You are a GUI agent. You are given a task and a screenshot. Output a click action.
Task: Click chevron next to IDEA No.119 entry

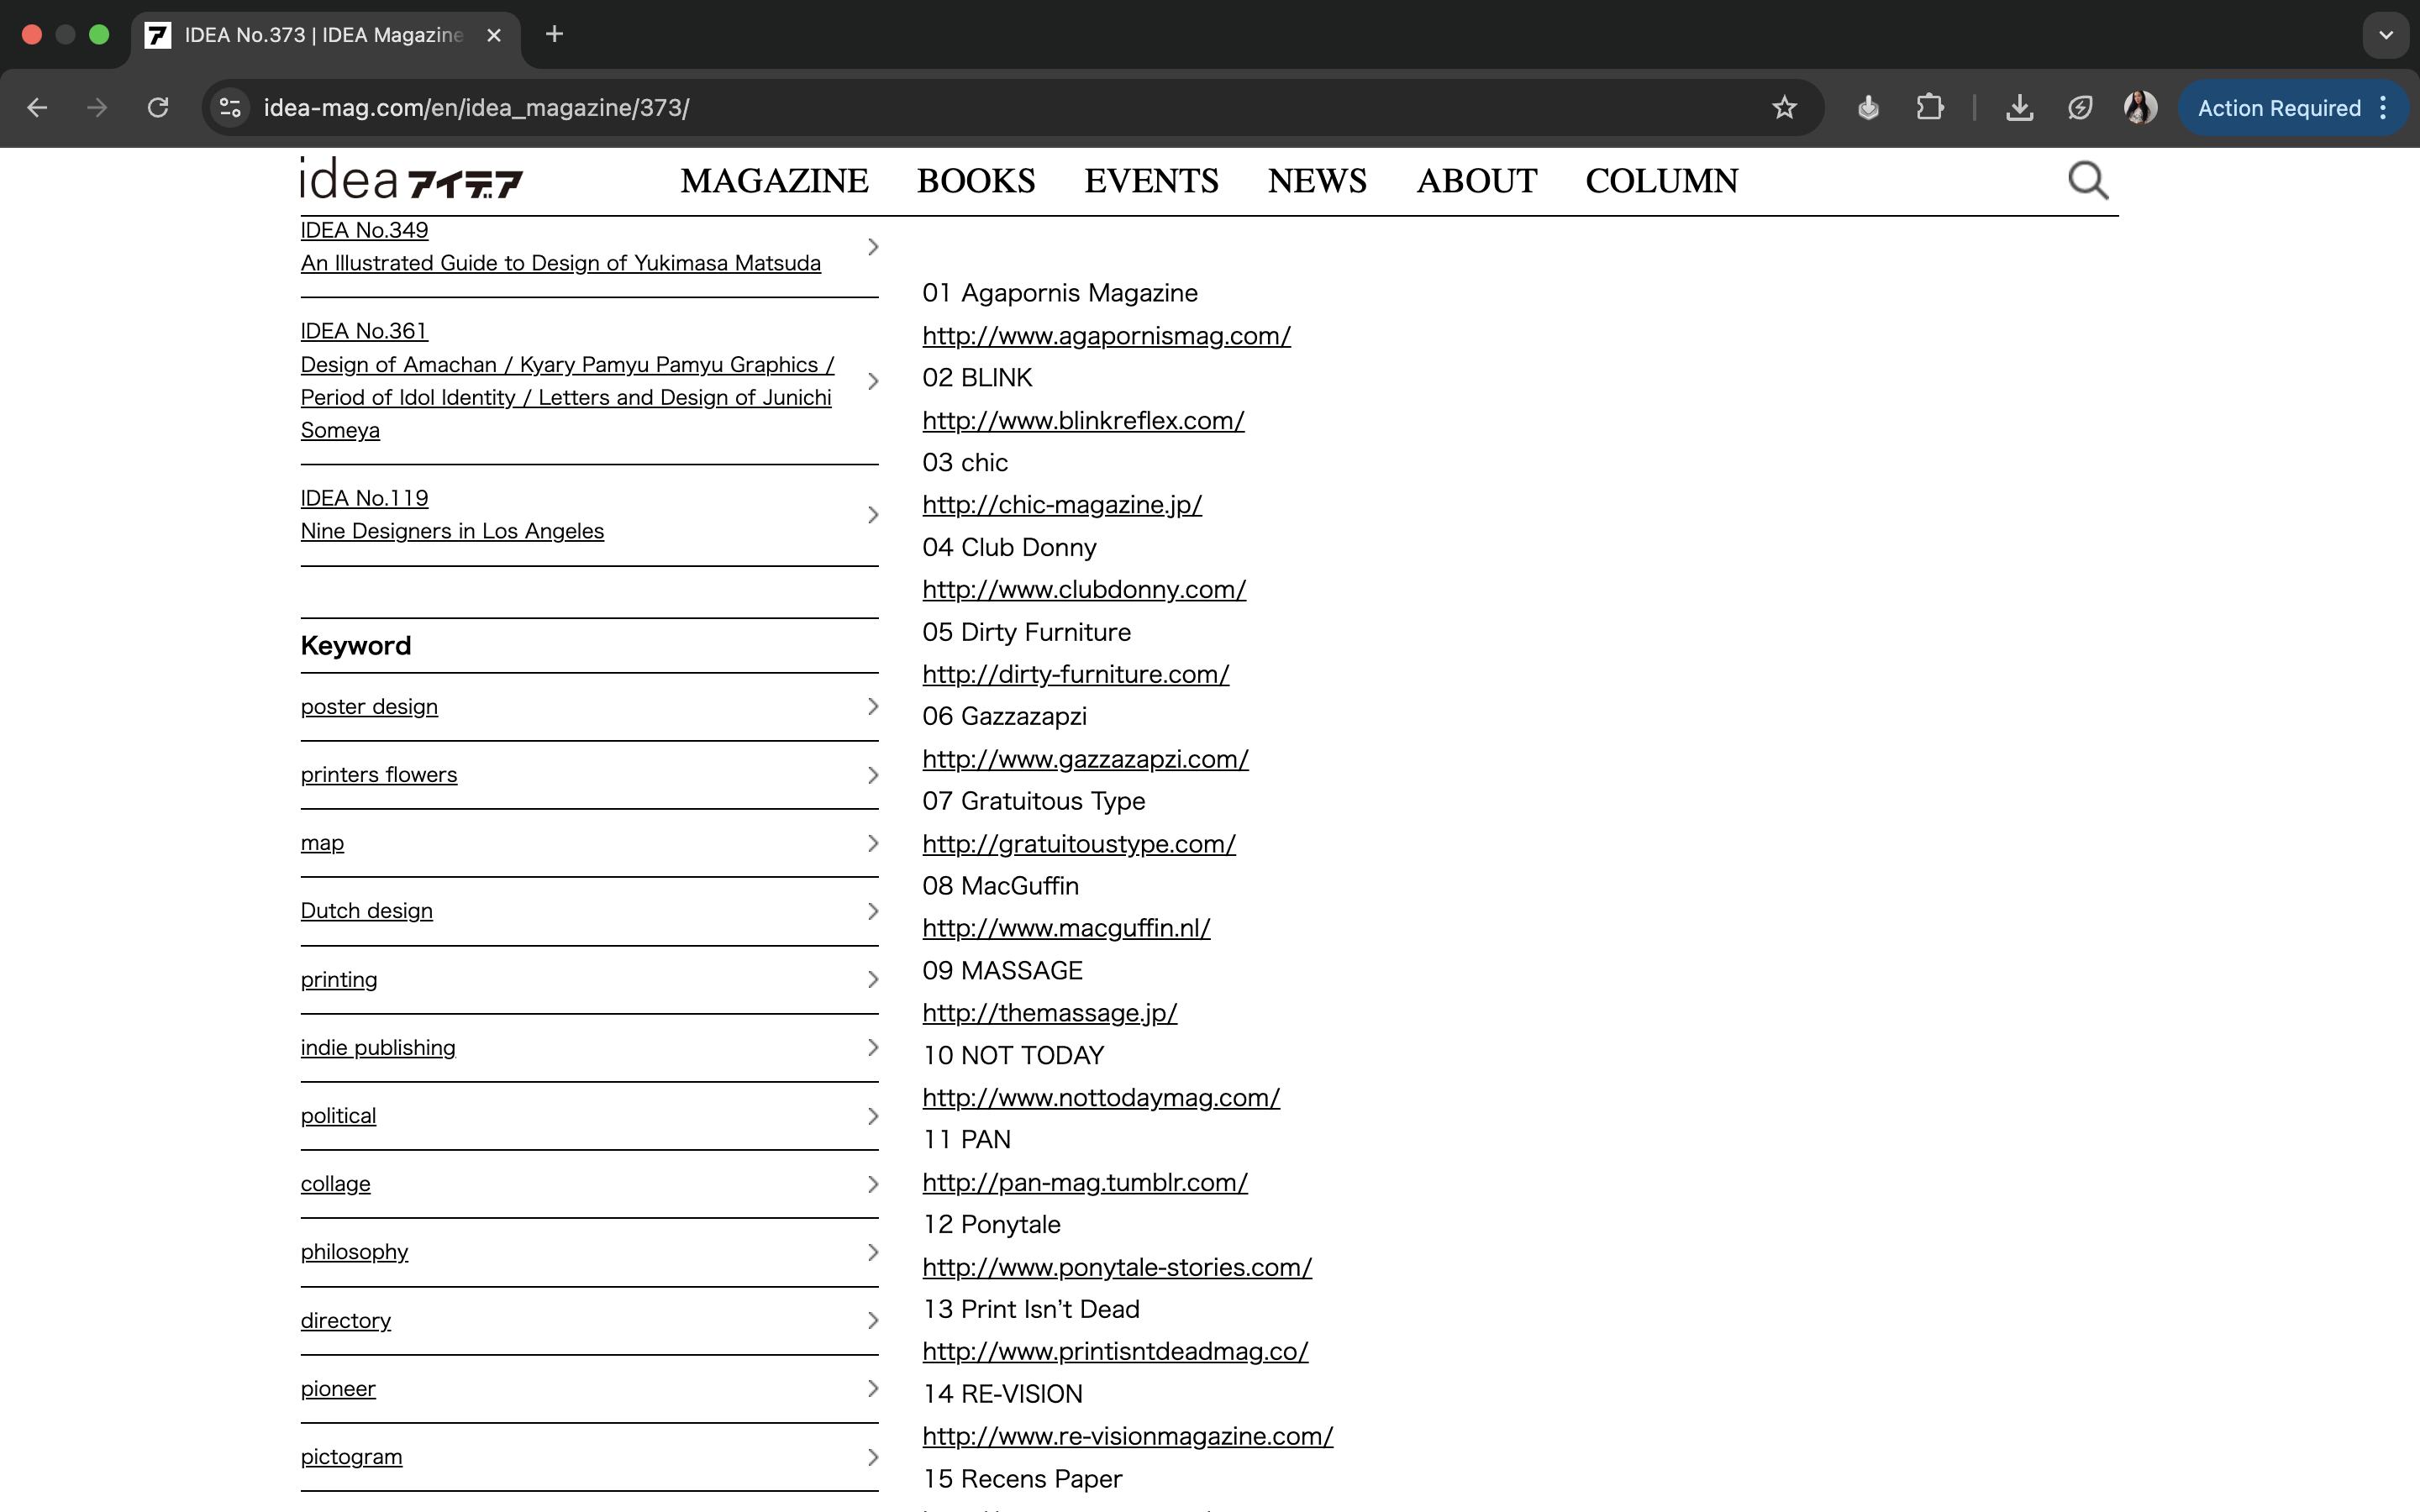coord(872,515)
